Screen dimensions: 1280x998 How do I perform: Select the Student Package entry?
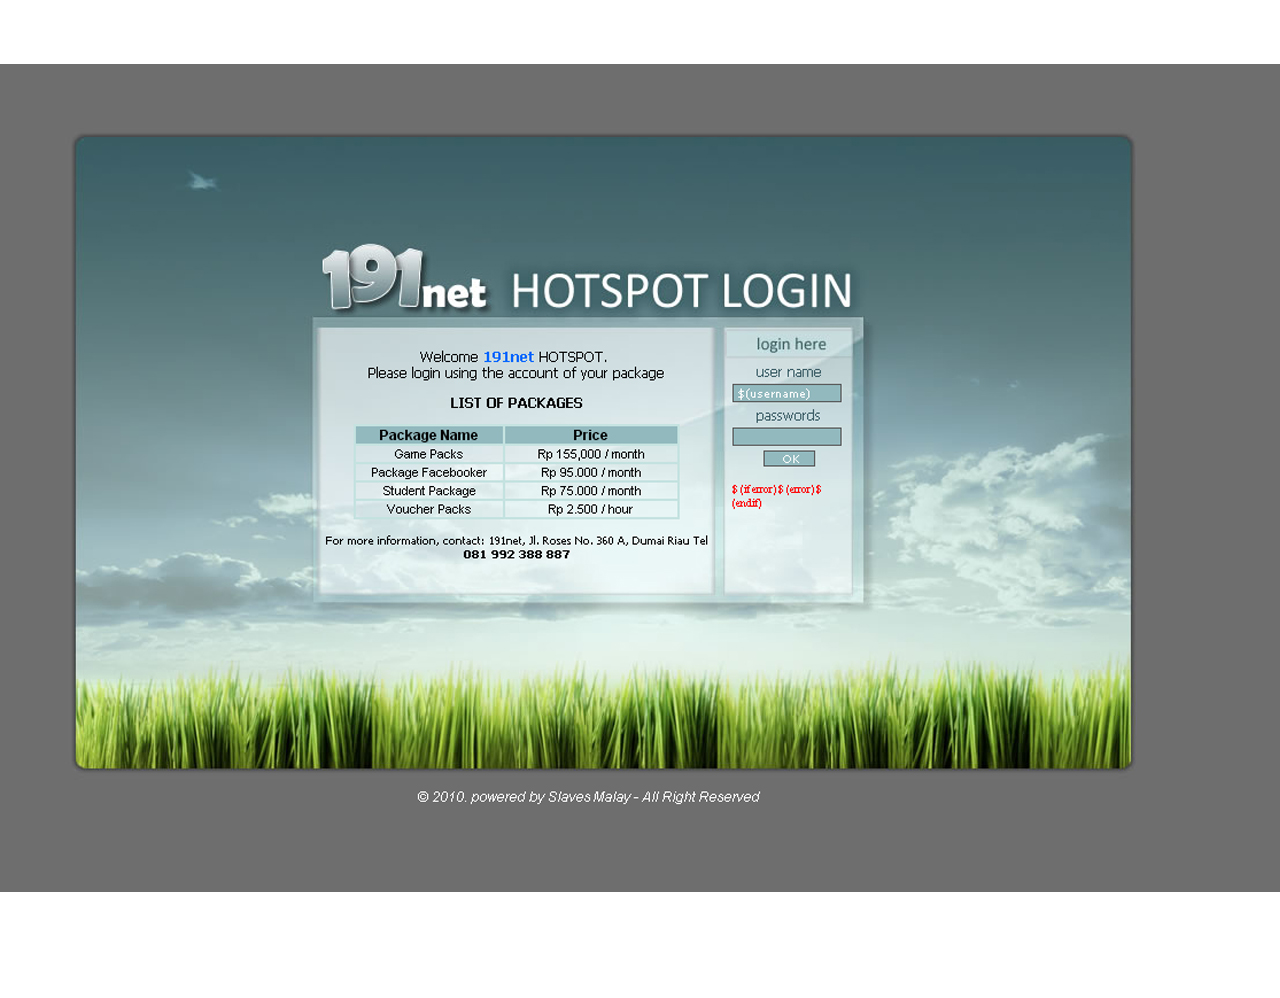pos(428,491)
